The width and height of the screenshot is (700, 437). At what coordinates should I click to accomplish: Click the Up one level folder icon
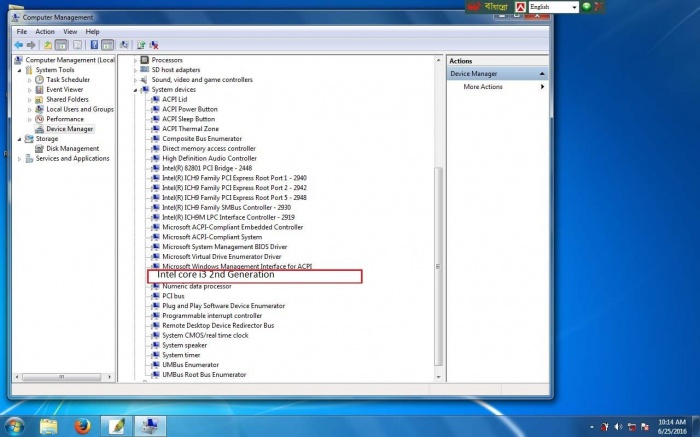coord(48,45)
